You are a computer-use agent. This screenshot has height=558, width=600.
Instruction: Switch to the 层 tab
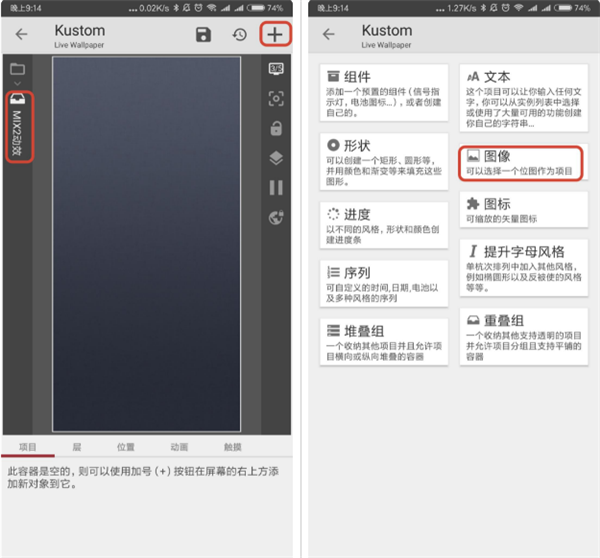click(x=77, y=447)
